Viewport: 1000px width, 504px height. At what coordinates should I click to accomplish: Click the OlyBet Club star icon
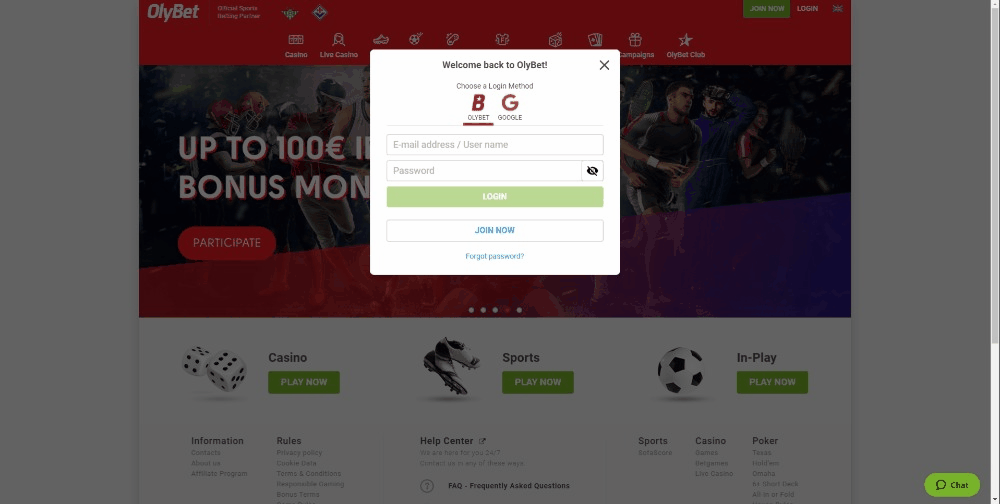[686, 40]
